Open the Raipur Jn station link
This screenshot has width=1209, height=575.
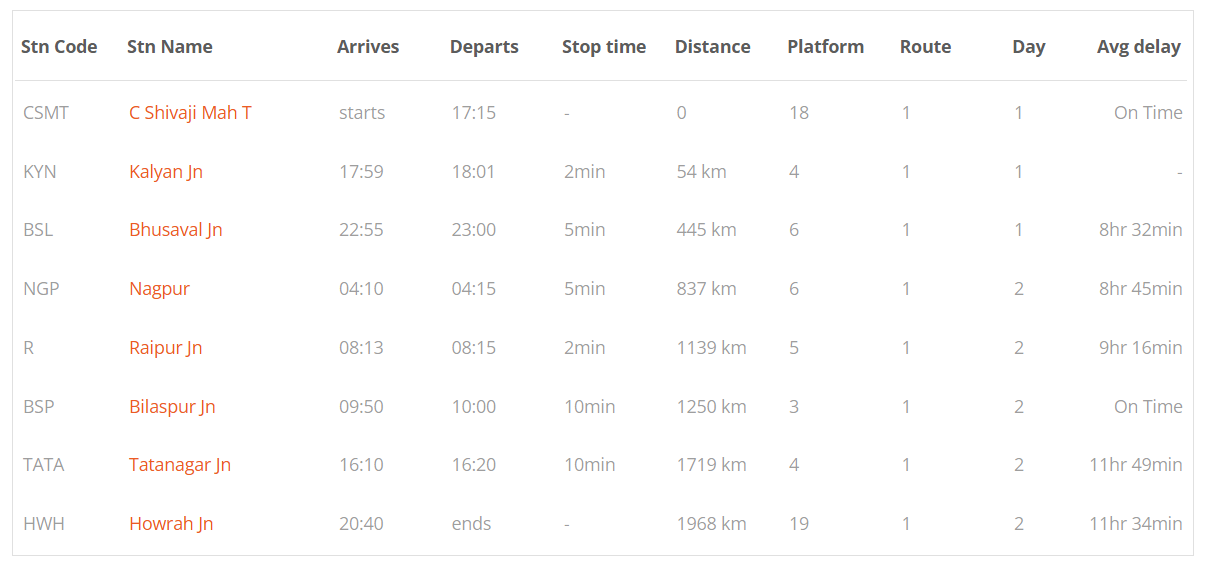(x=166, y=348)
